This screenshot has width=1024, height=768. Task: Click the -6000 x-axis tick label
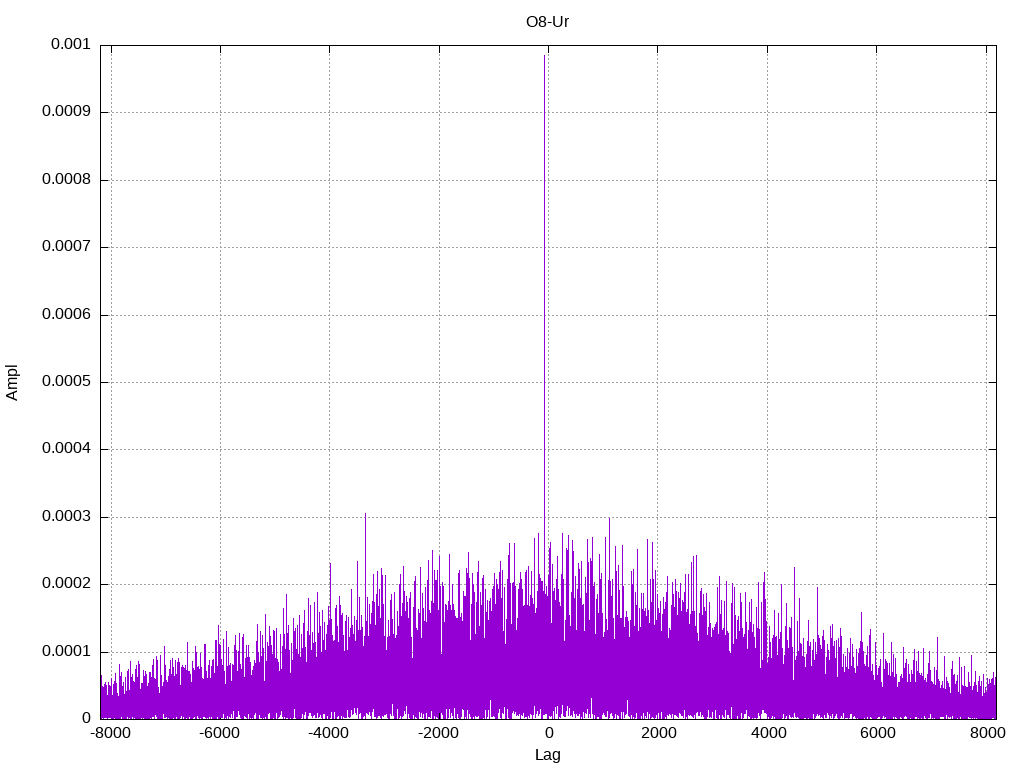219,734
